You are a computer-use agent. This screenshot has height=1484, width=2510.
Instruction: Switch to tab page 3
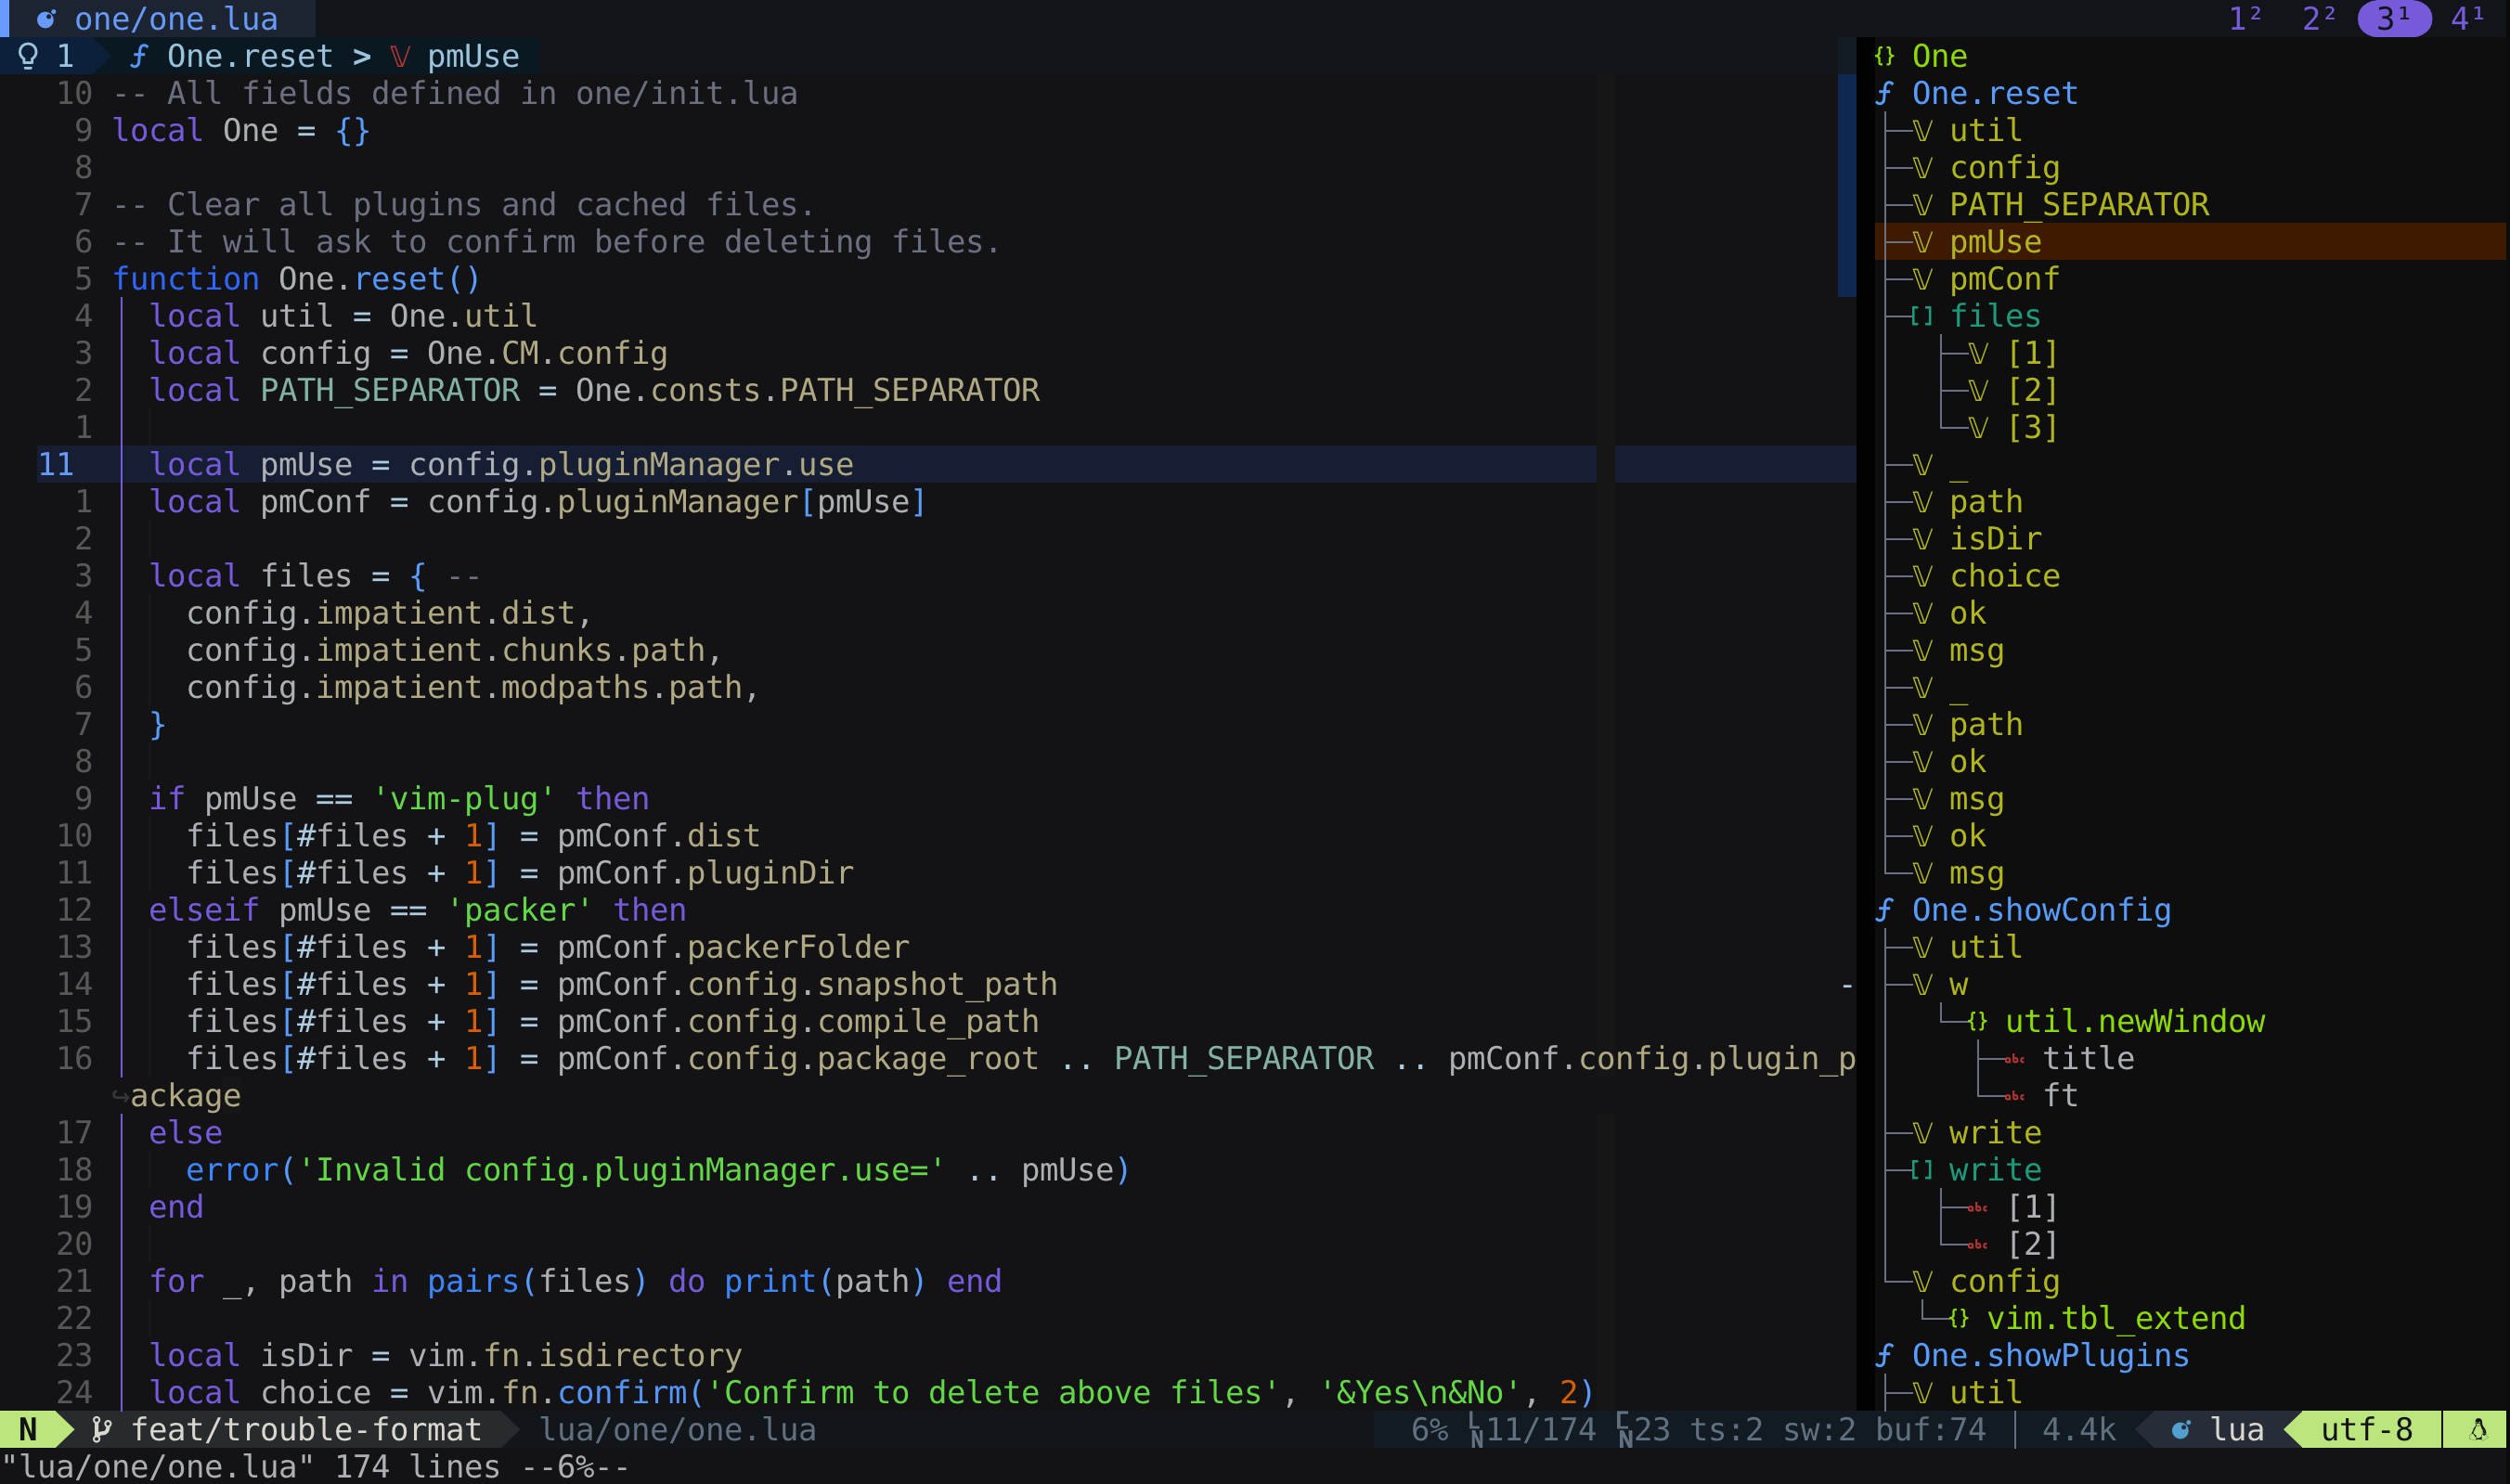coord(2393,19)
